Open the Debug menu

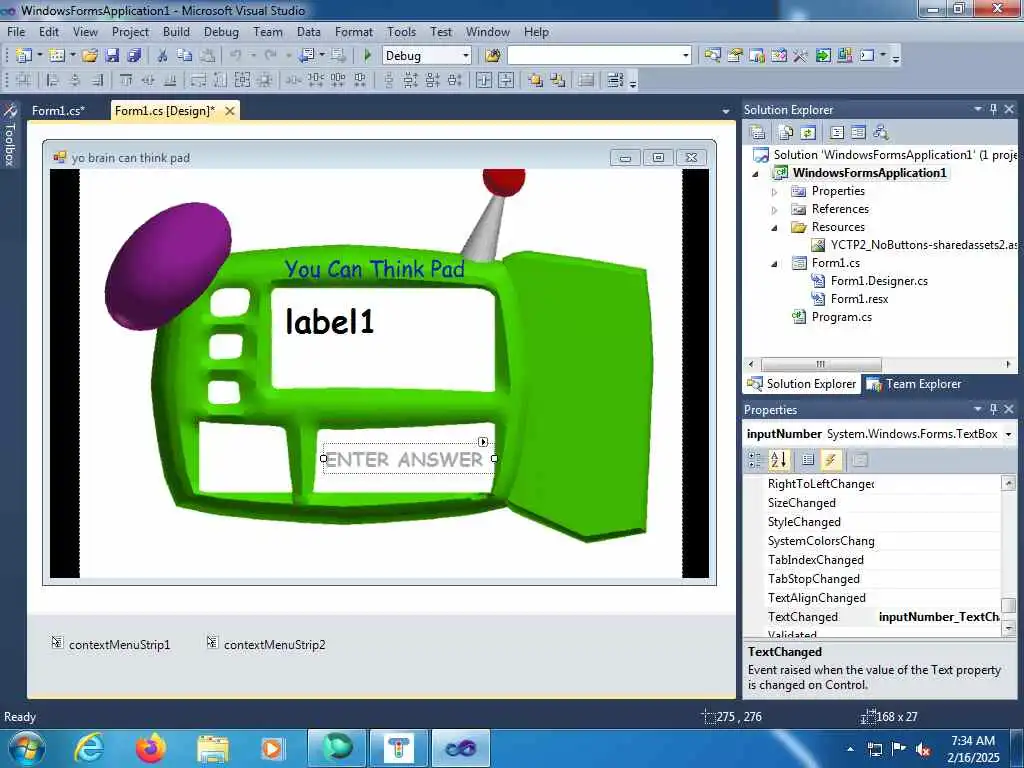(221, 31)
